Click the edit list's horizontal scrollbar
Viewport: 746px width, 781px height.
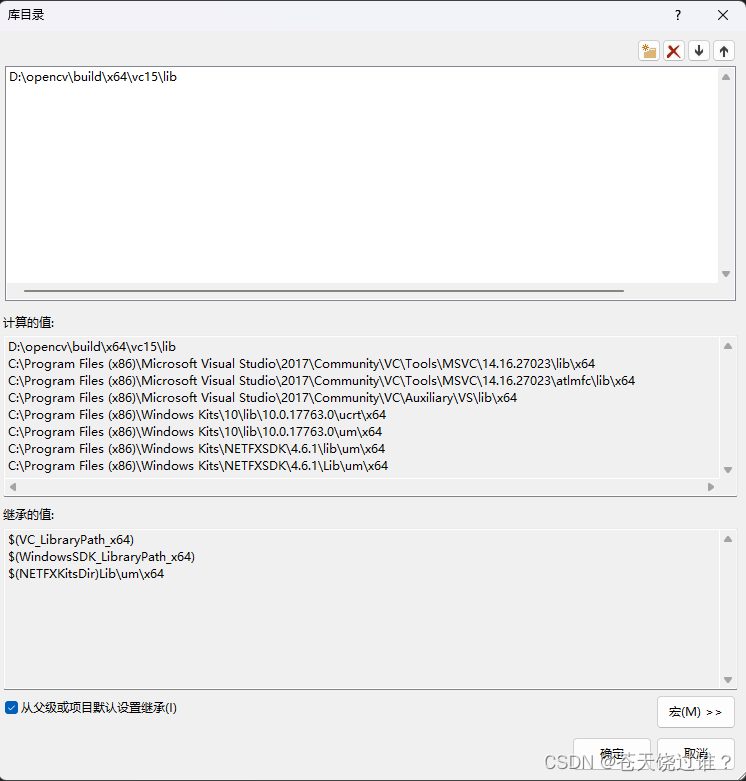(324, 291)
